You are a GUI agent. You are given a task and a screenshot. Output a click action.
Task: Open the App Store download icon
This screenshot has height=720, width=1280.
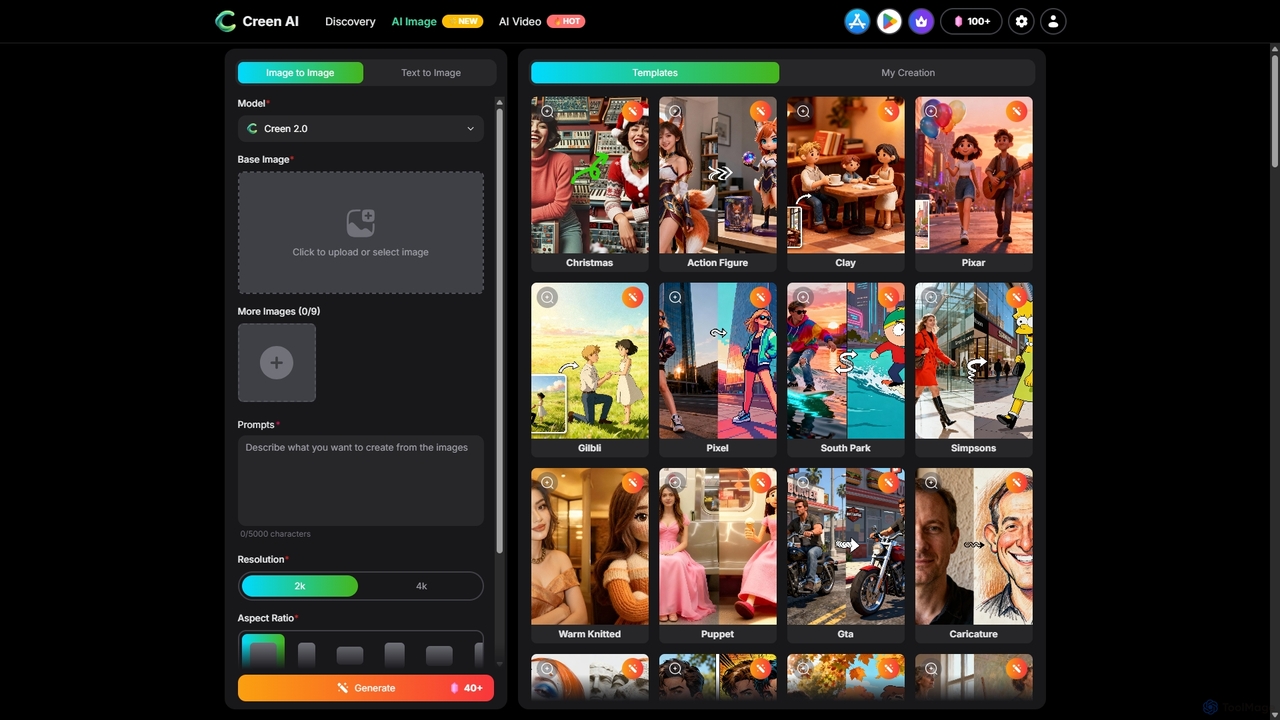point(857,21)
